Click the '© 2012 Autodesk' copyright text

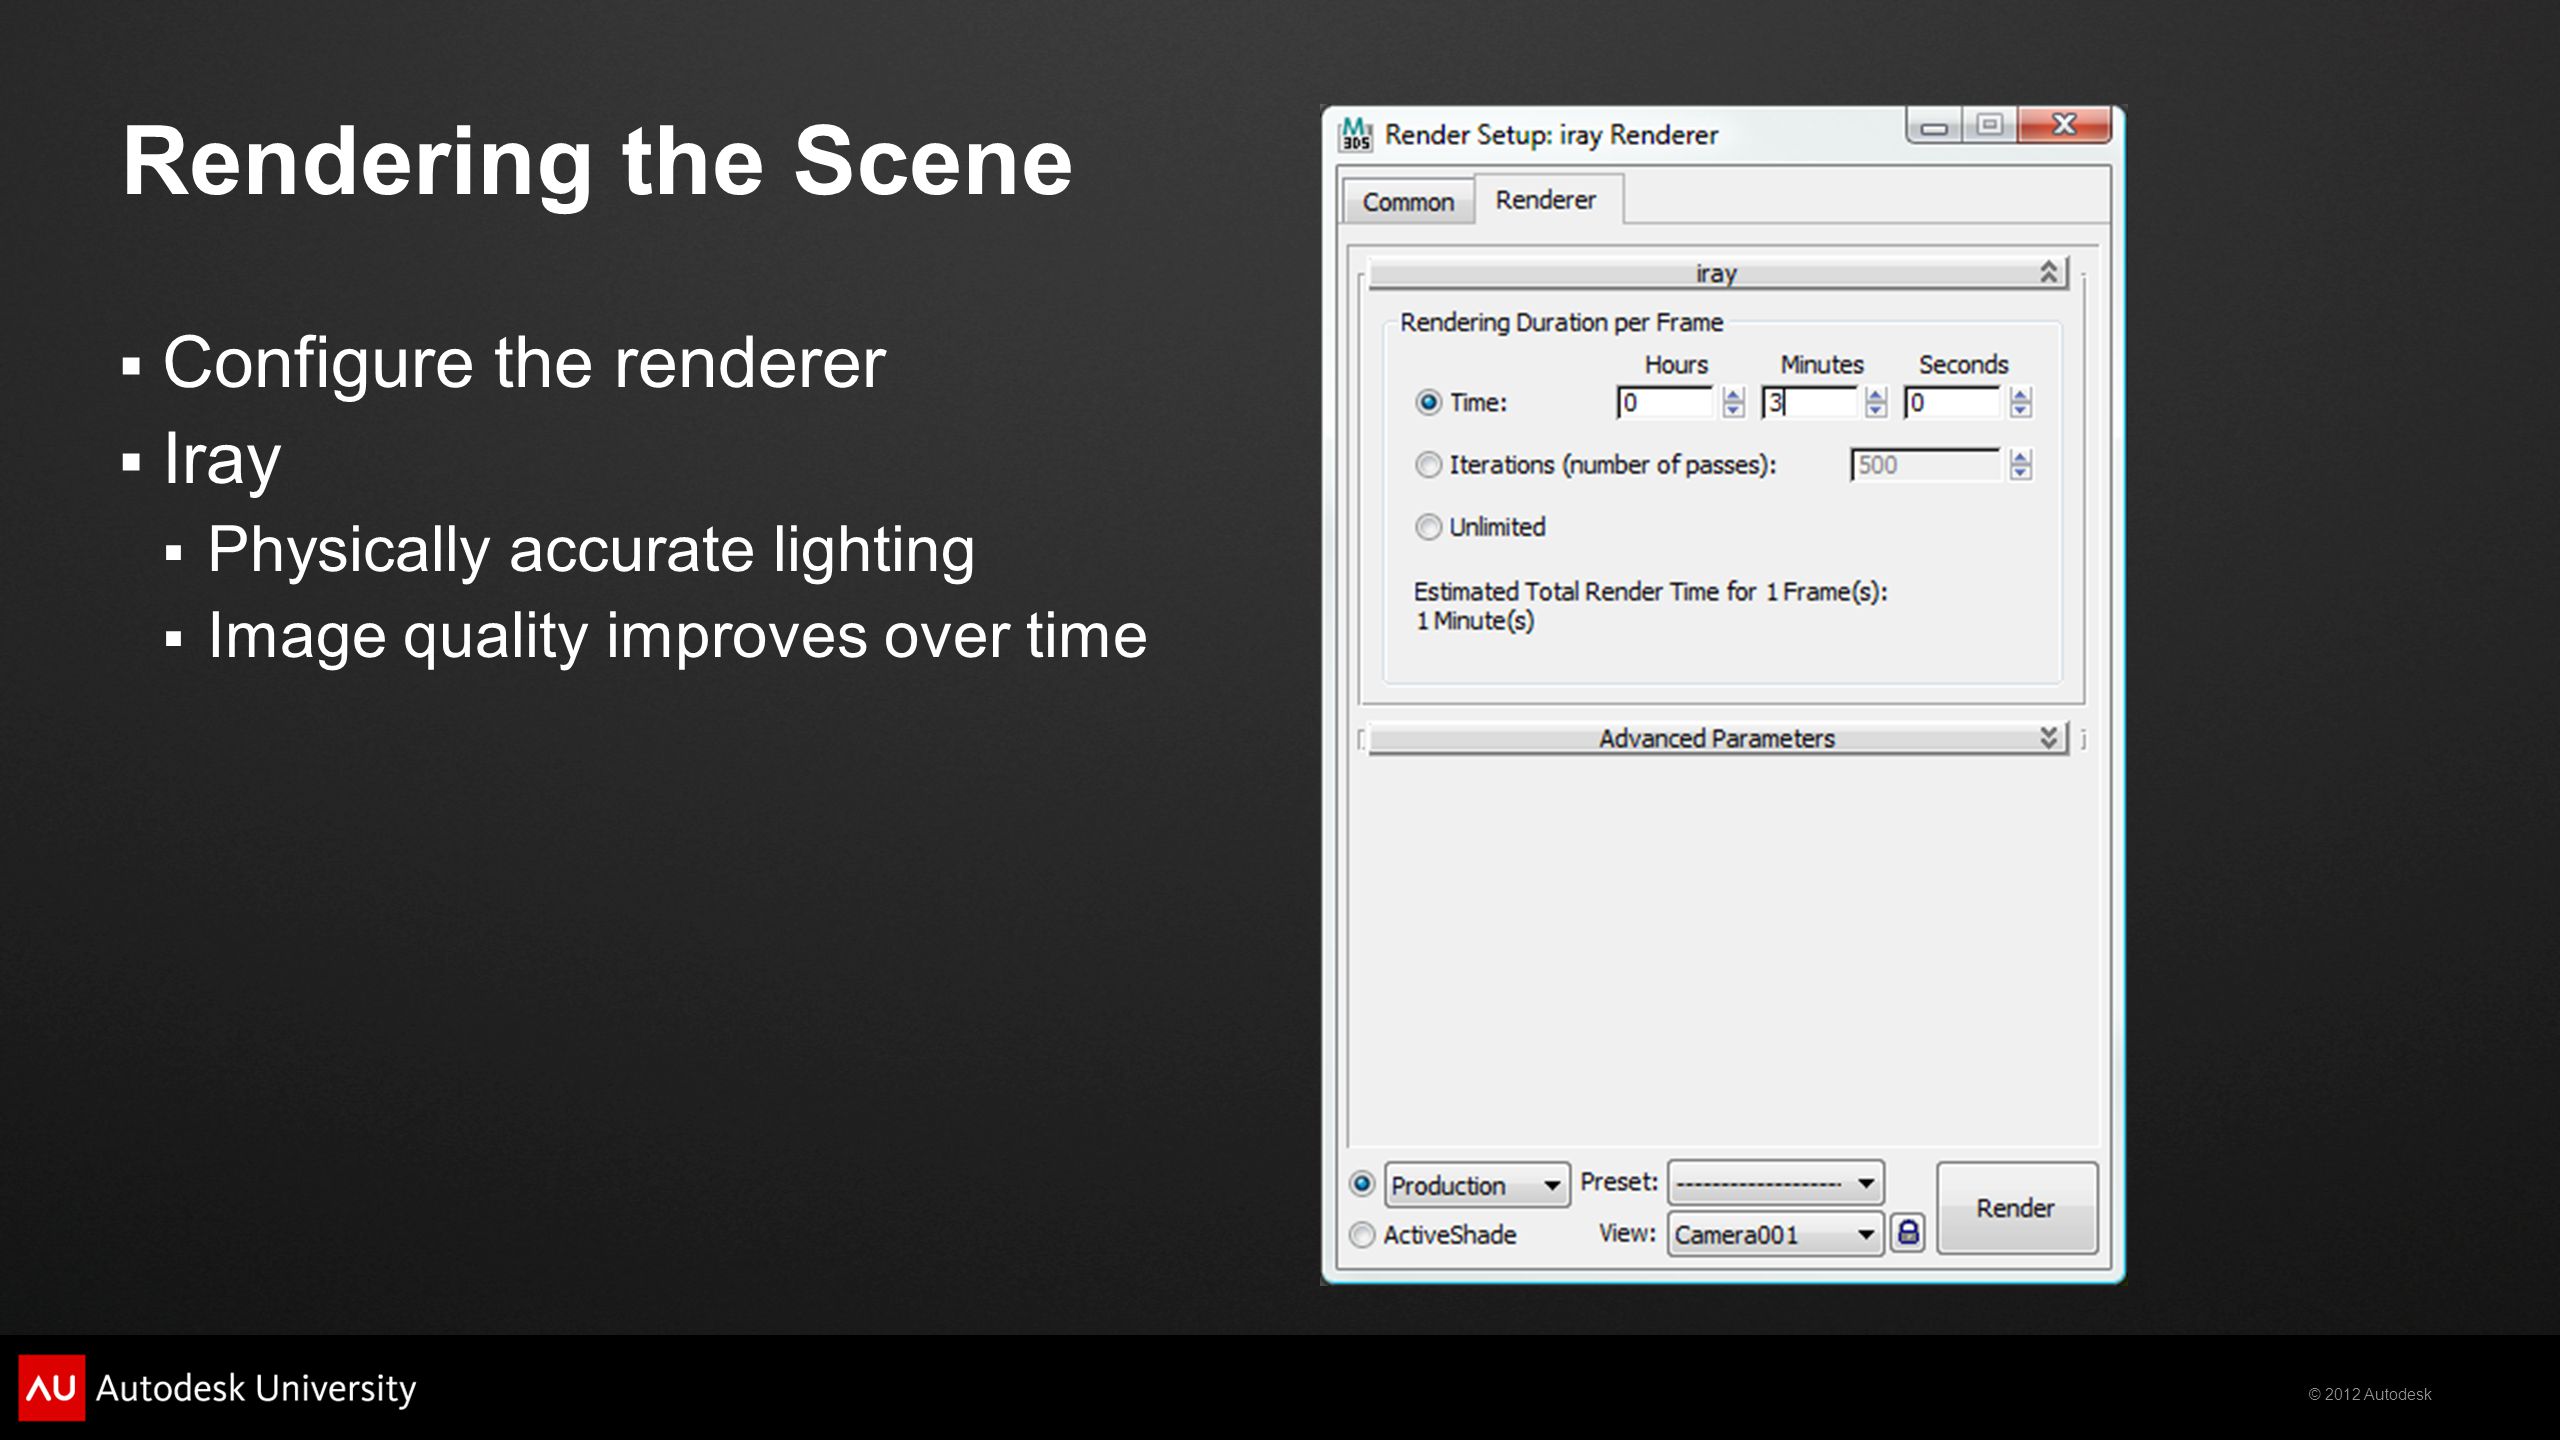[x=2369, y=1394]
